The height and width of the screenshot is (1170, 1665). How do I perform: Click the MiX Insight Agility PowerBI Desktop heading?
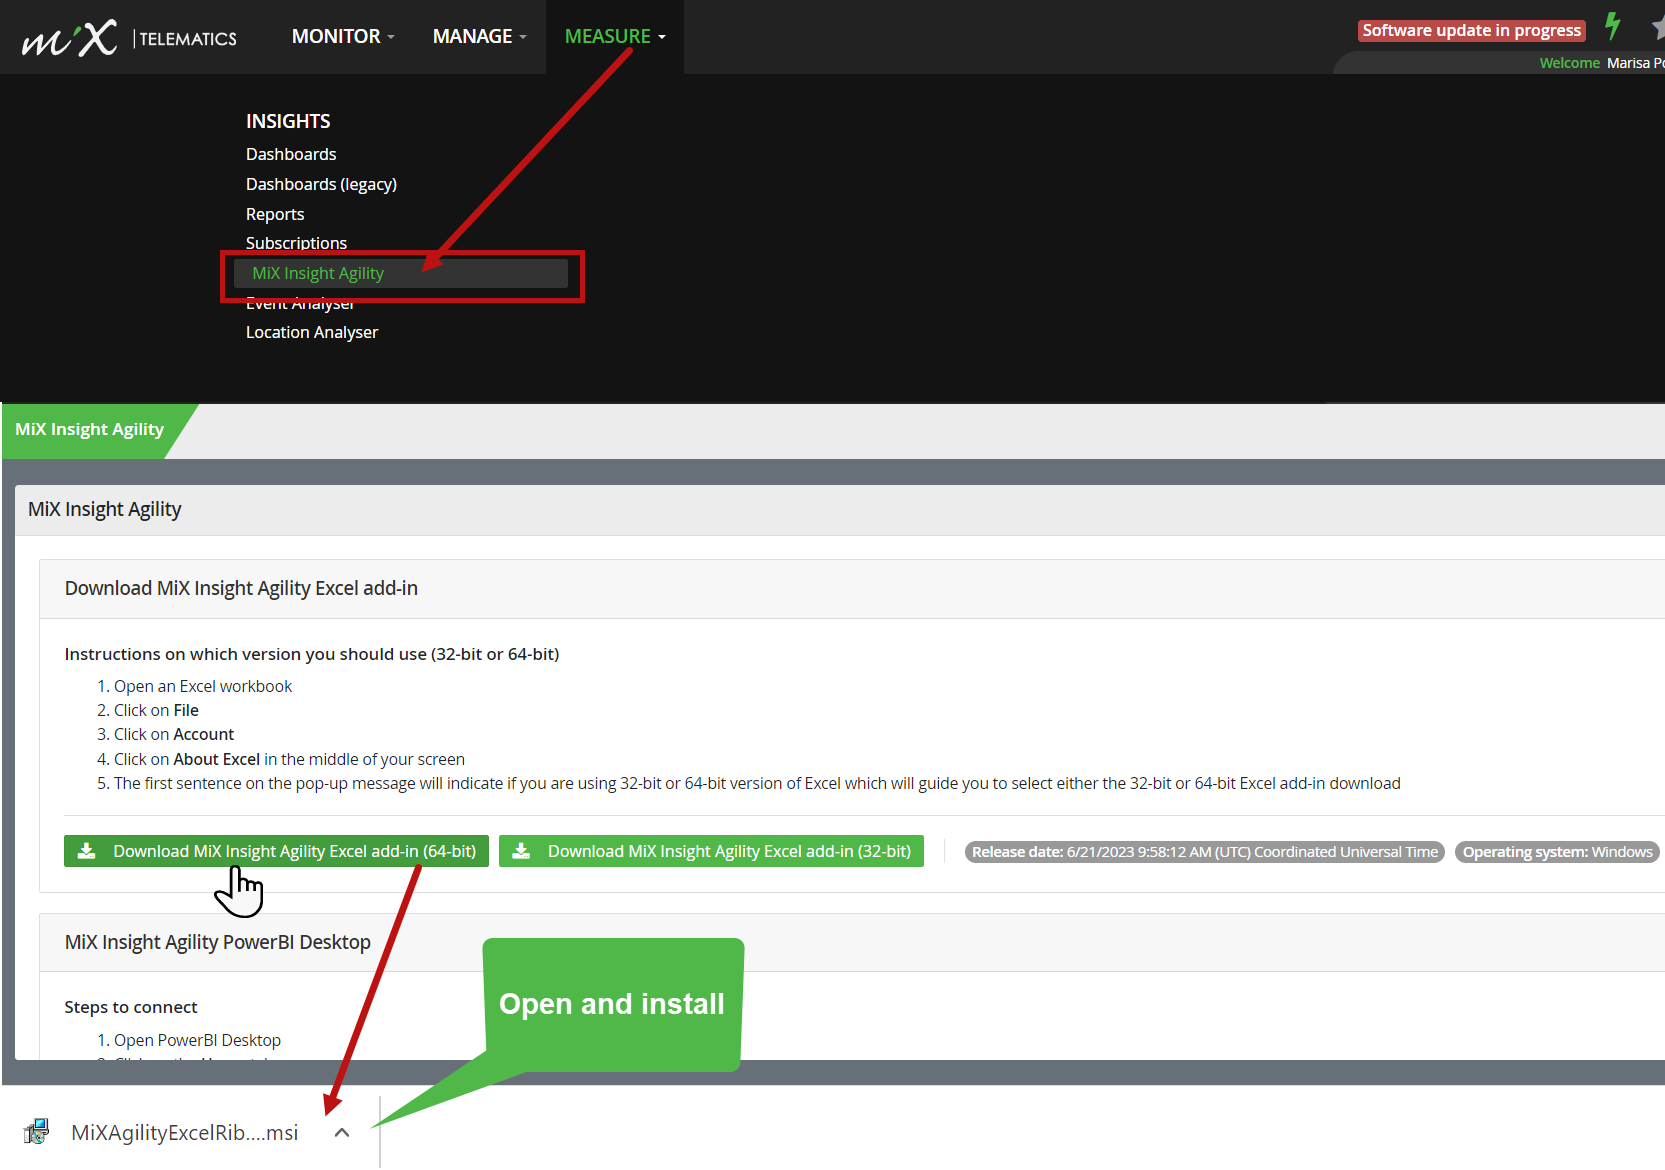(x=218, y=942)
